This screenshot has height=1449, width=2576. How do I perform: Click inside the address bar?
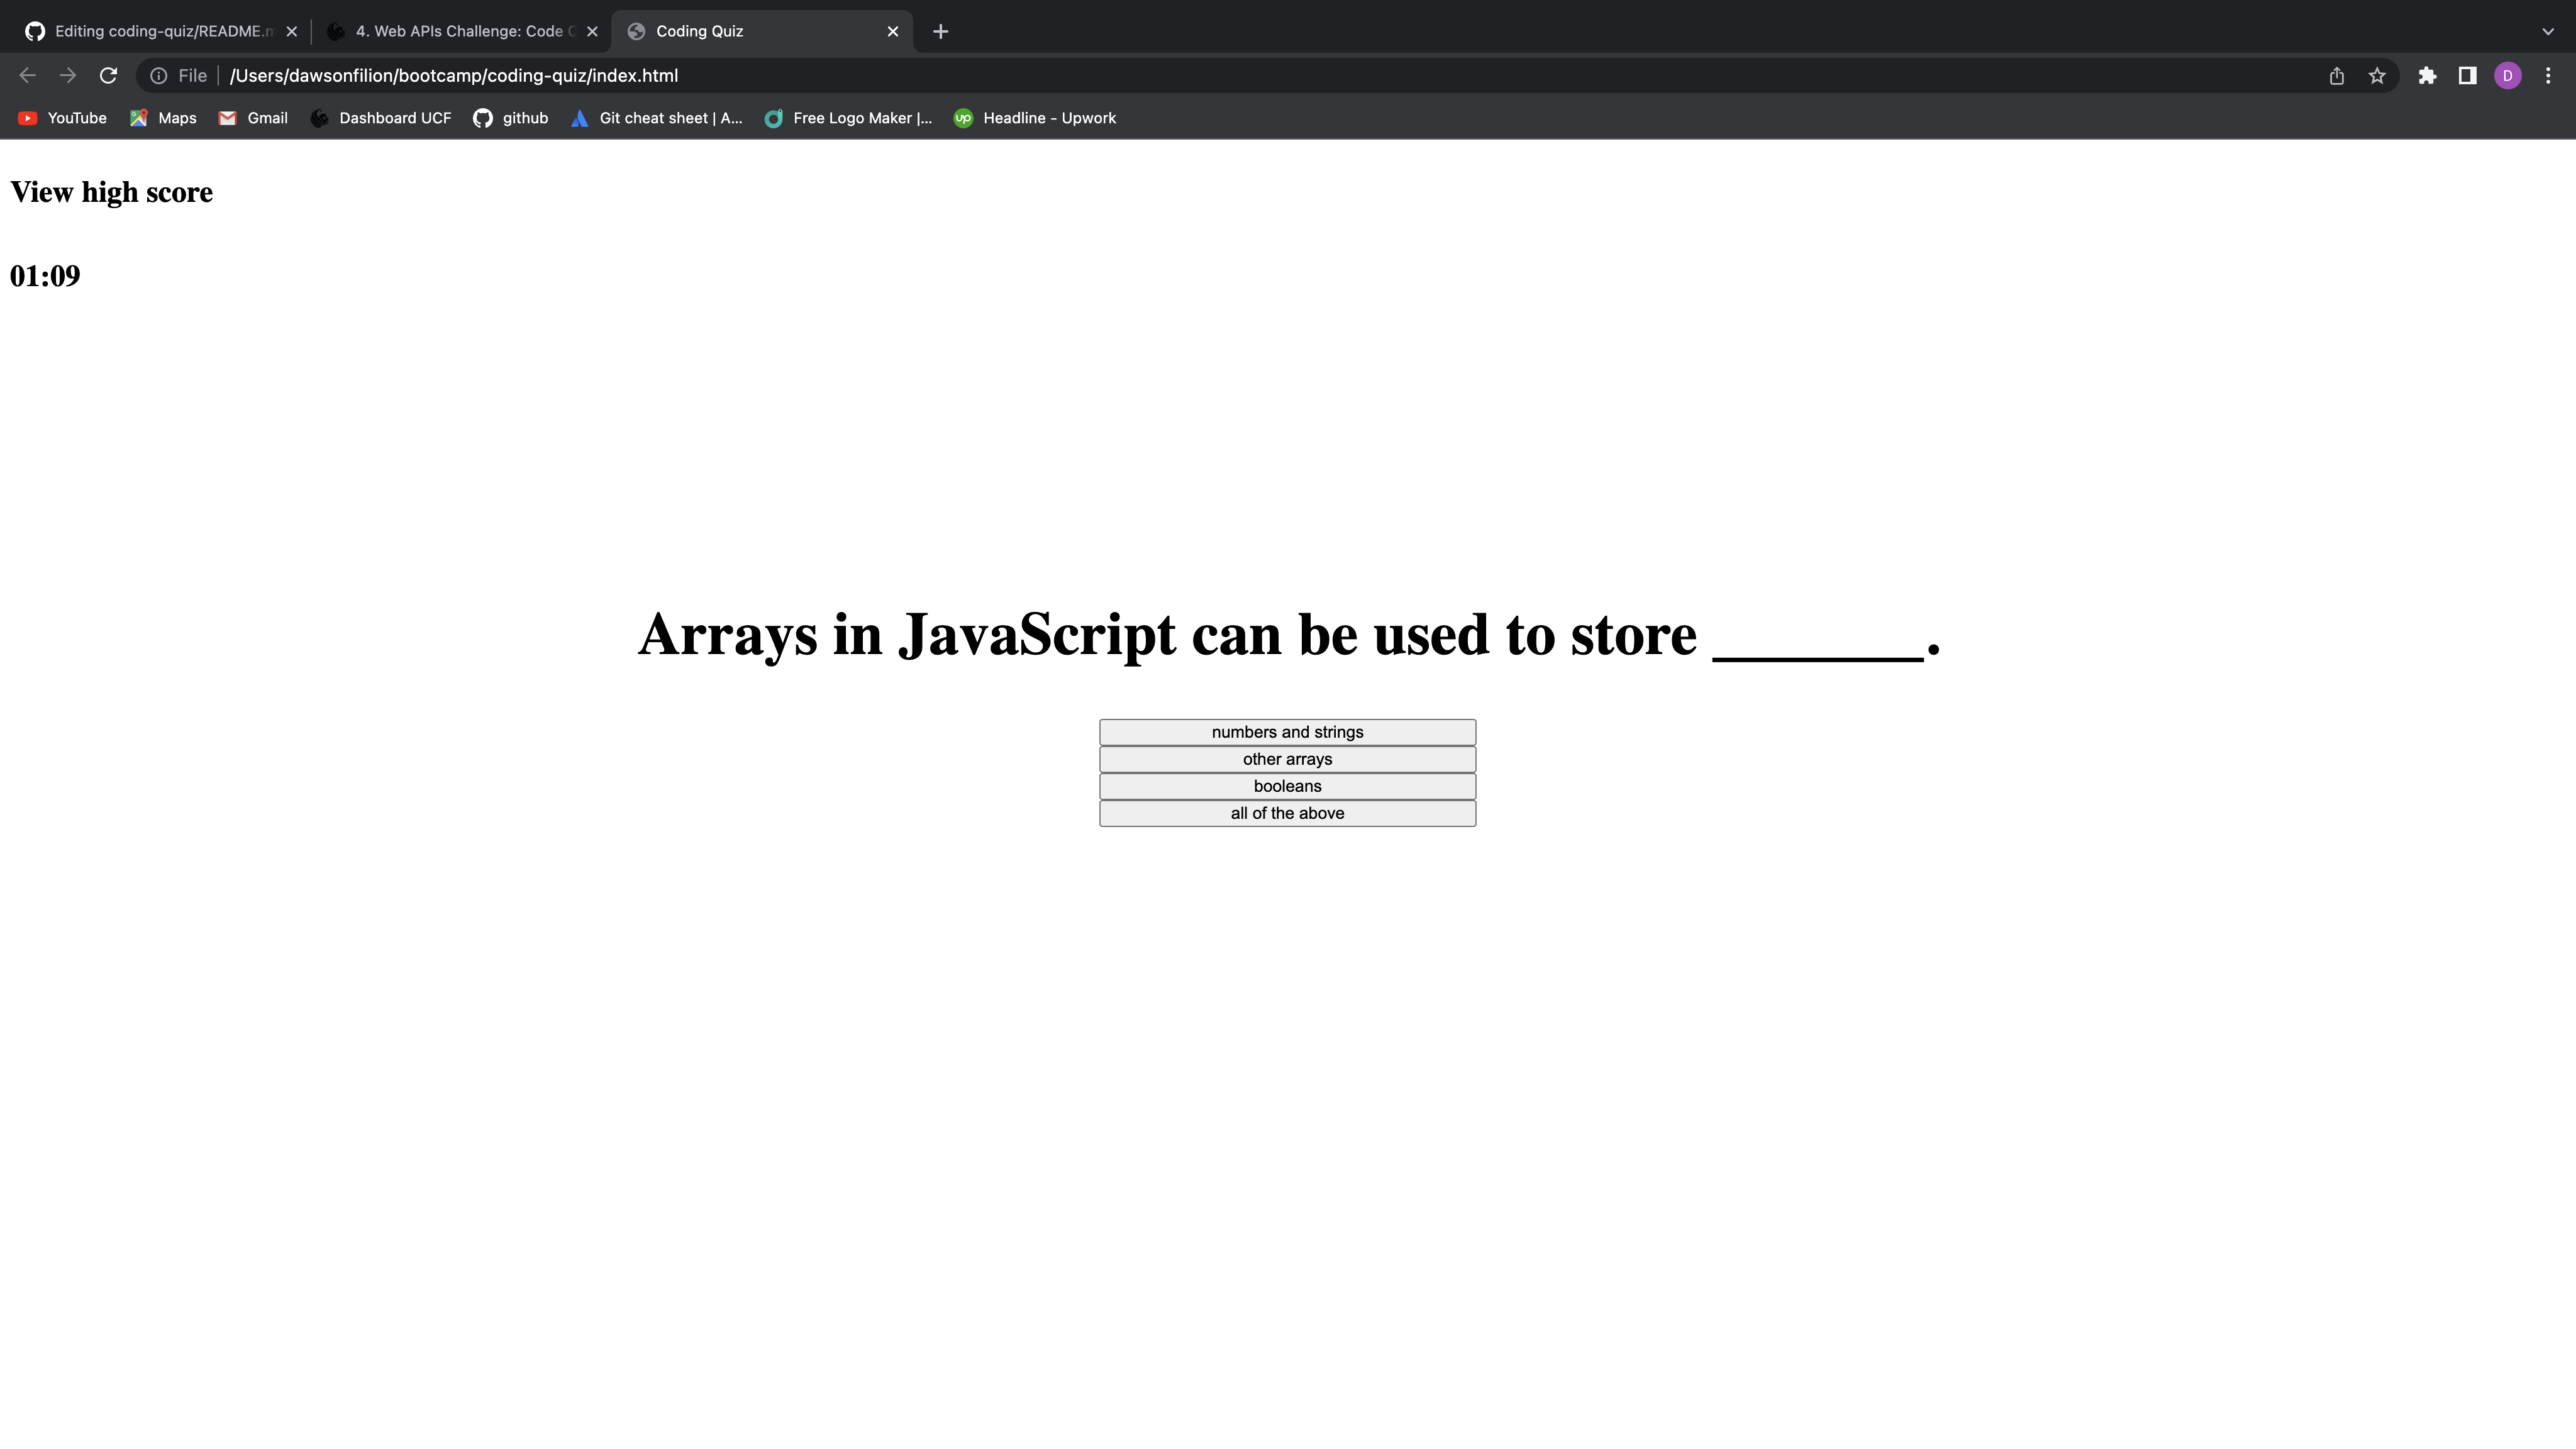(700, 75)
